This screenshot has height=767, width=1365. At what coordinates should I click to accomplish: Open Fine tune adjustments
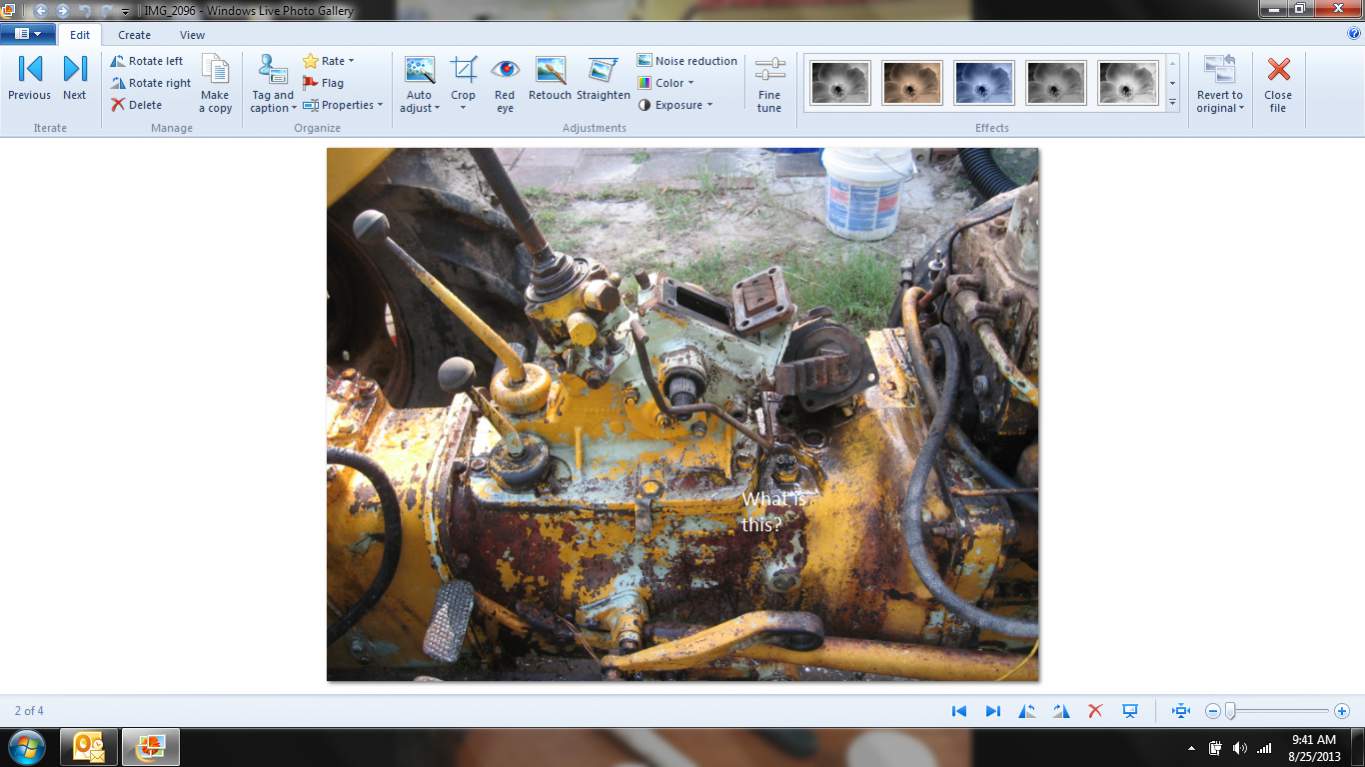[x=769, y=82]
